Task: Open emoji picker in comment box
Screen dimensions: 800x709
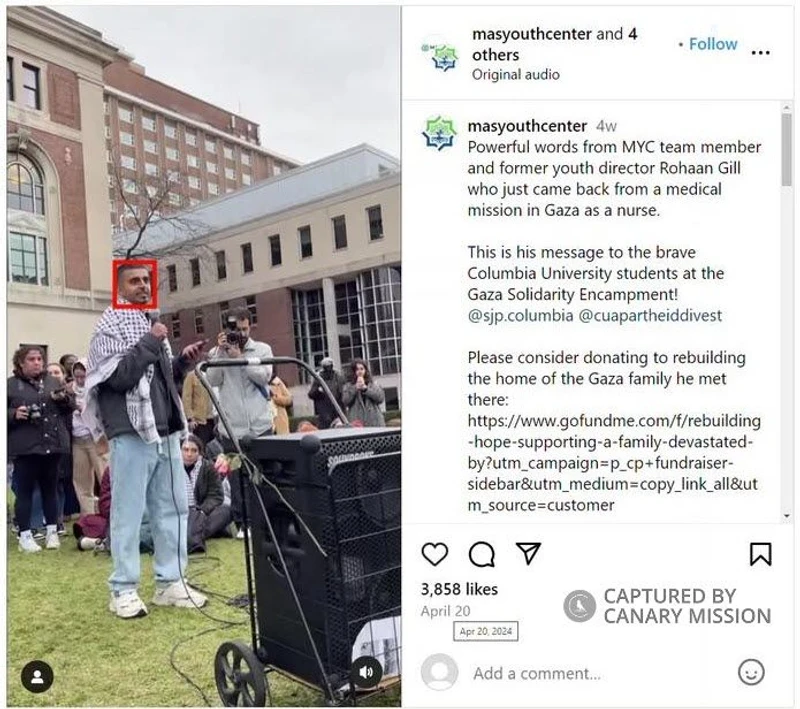Action: [x=751, y=672]
